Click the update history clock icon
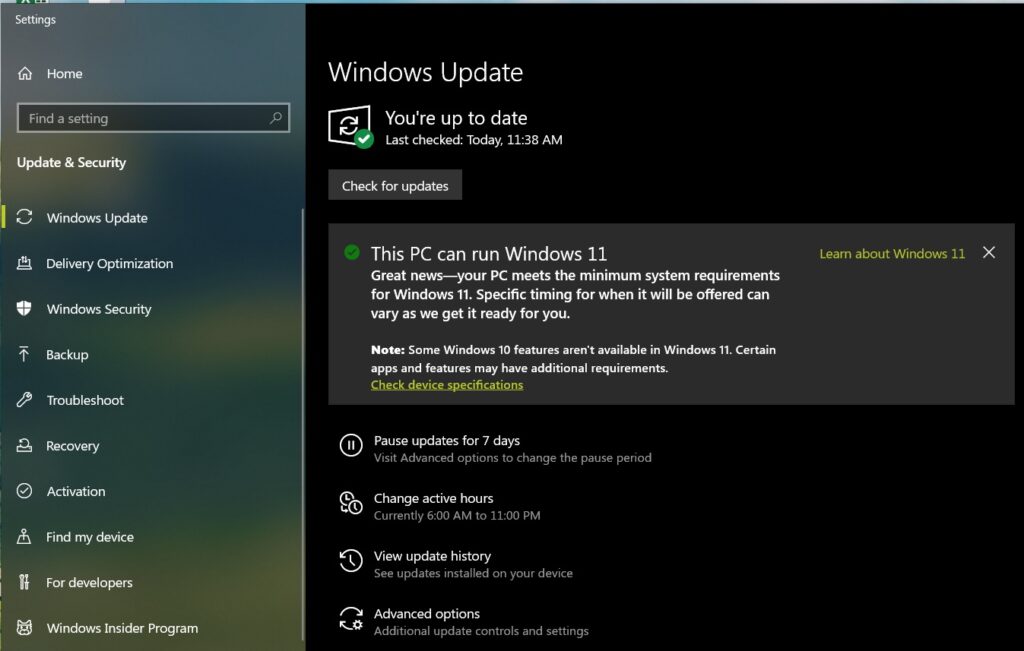1024x651 pixels. 351,560
